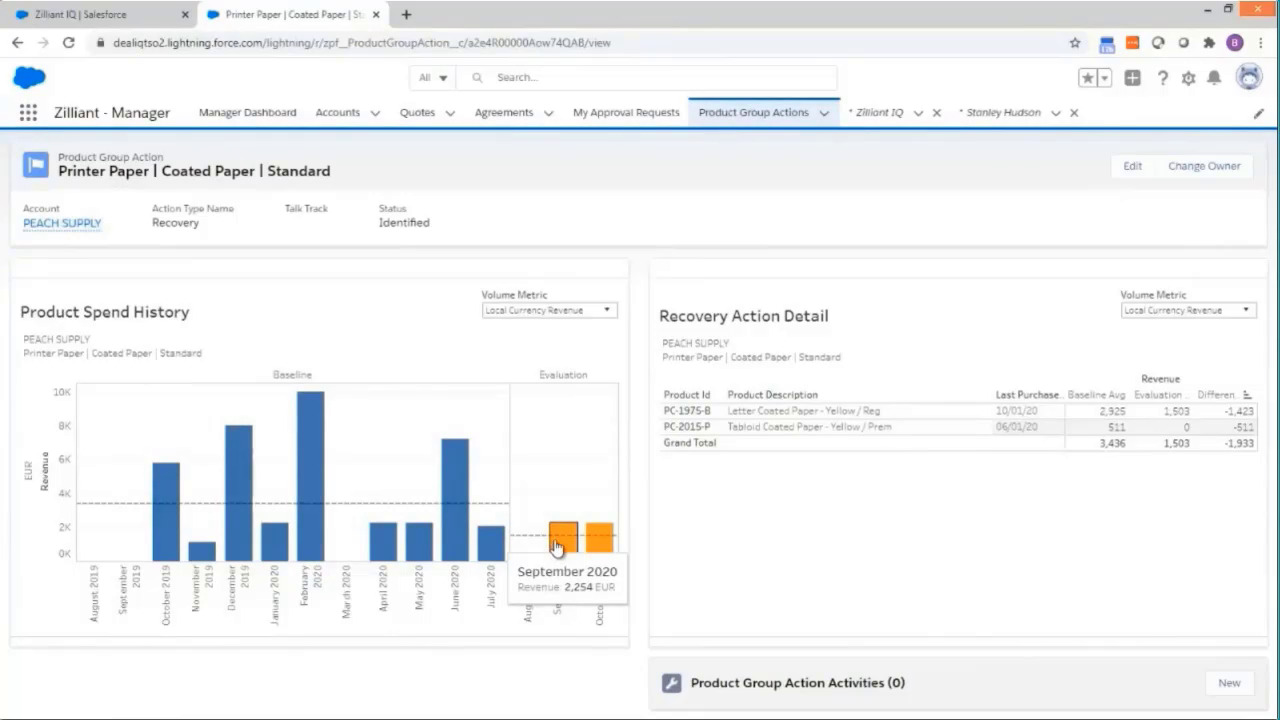The width and height of the screenshot is (1280, 720).
Task: Open the user profile avatar
Action: pos(1249,77)
